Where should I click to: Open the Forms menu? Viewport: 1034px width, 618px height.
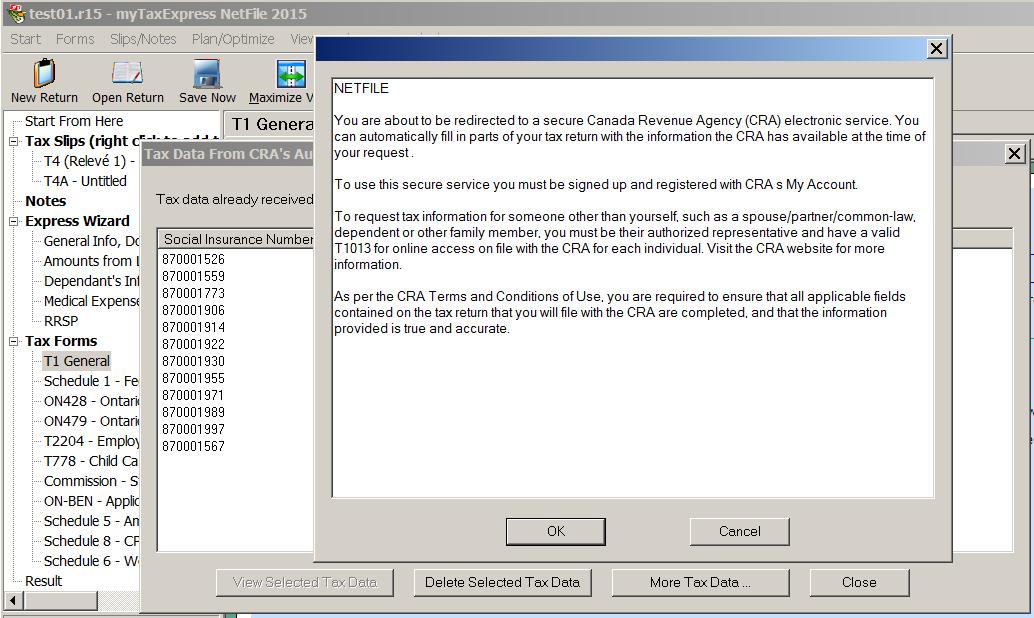point(75,39)
